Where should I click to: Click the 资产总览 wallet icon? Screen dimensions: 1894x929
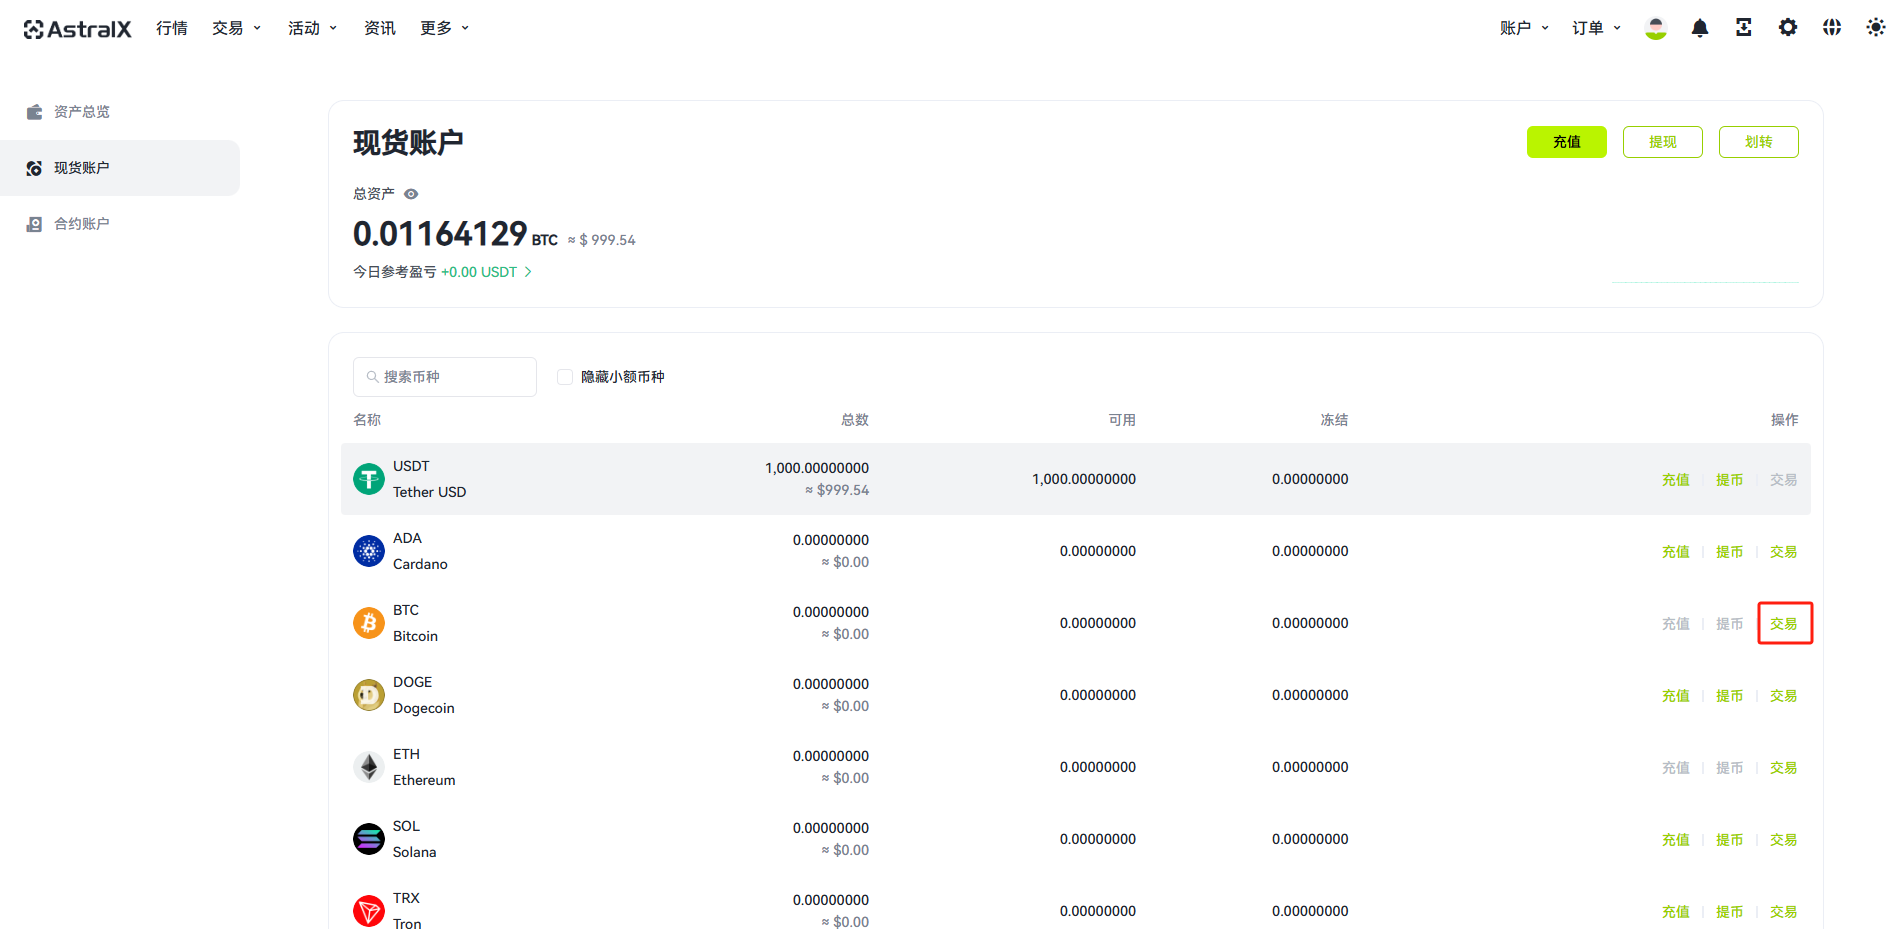pos(35,112)
